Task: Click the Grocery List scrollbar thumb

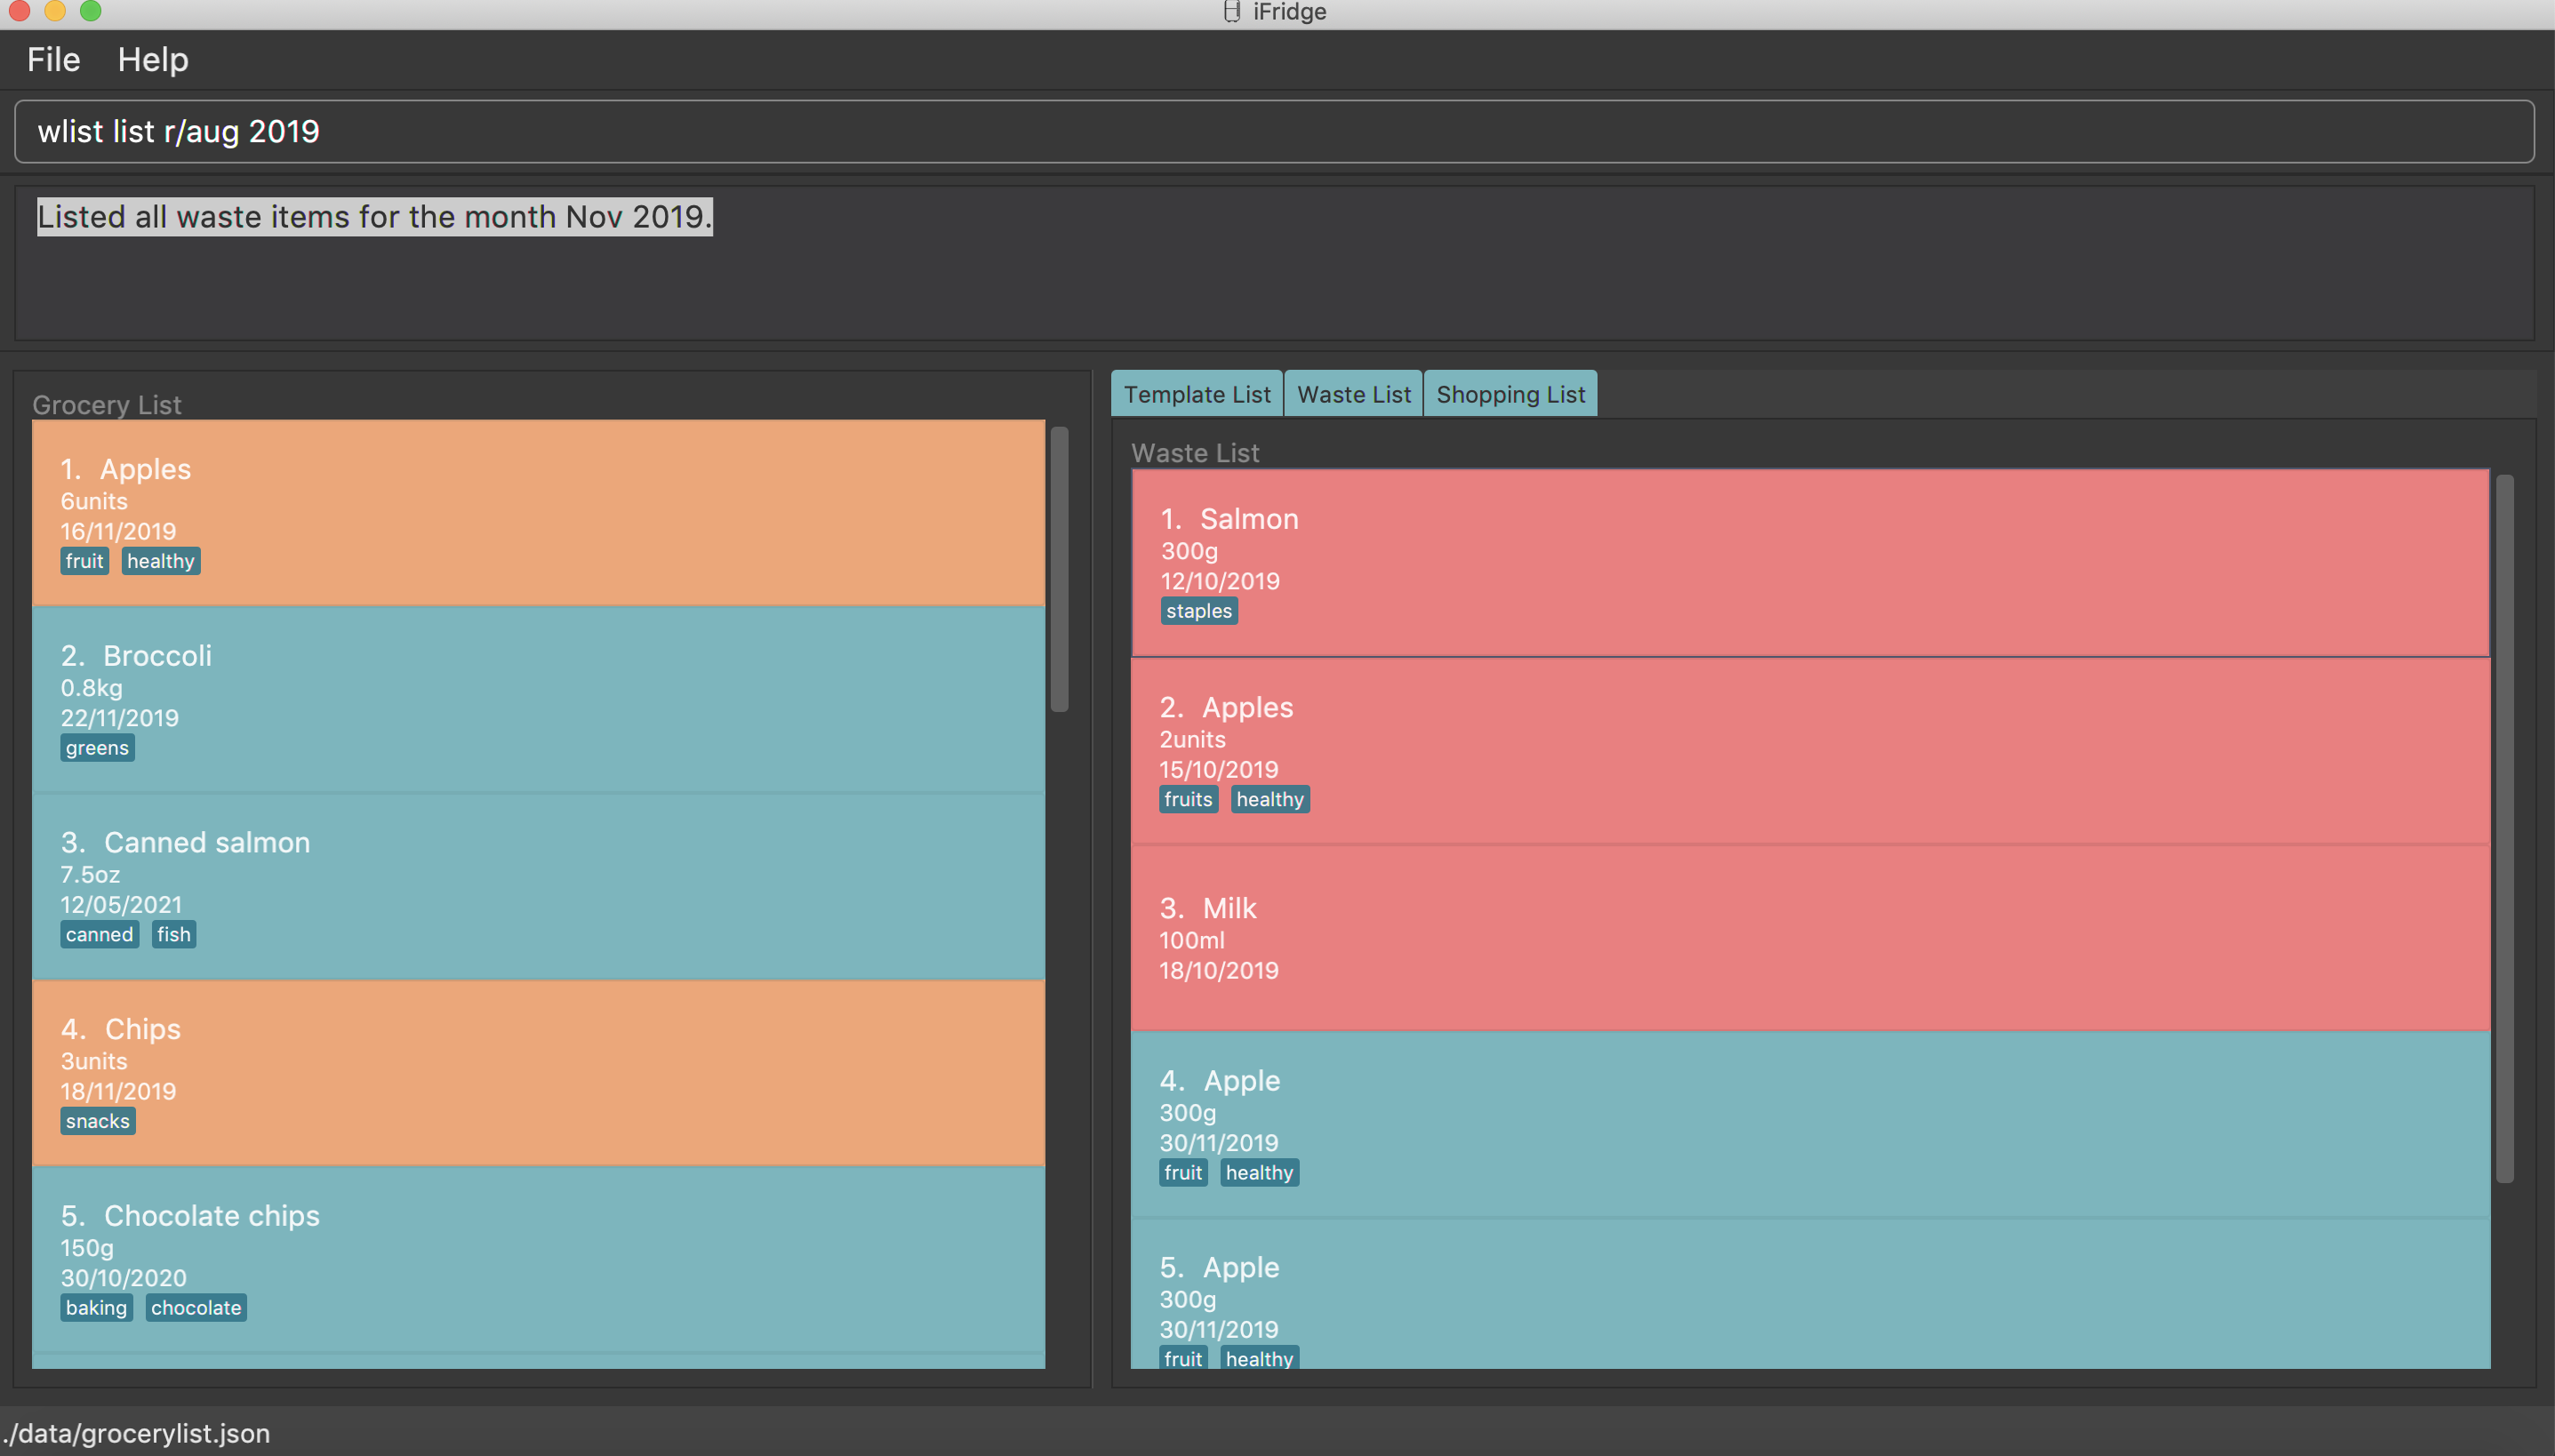Action: coord(1059,569)
